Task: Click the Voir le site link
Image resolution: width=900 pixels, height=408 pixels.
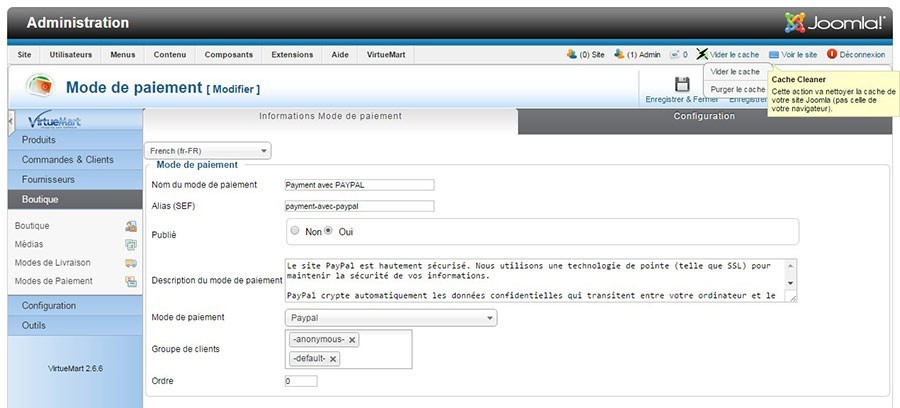Action: (x=799, y=55)
